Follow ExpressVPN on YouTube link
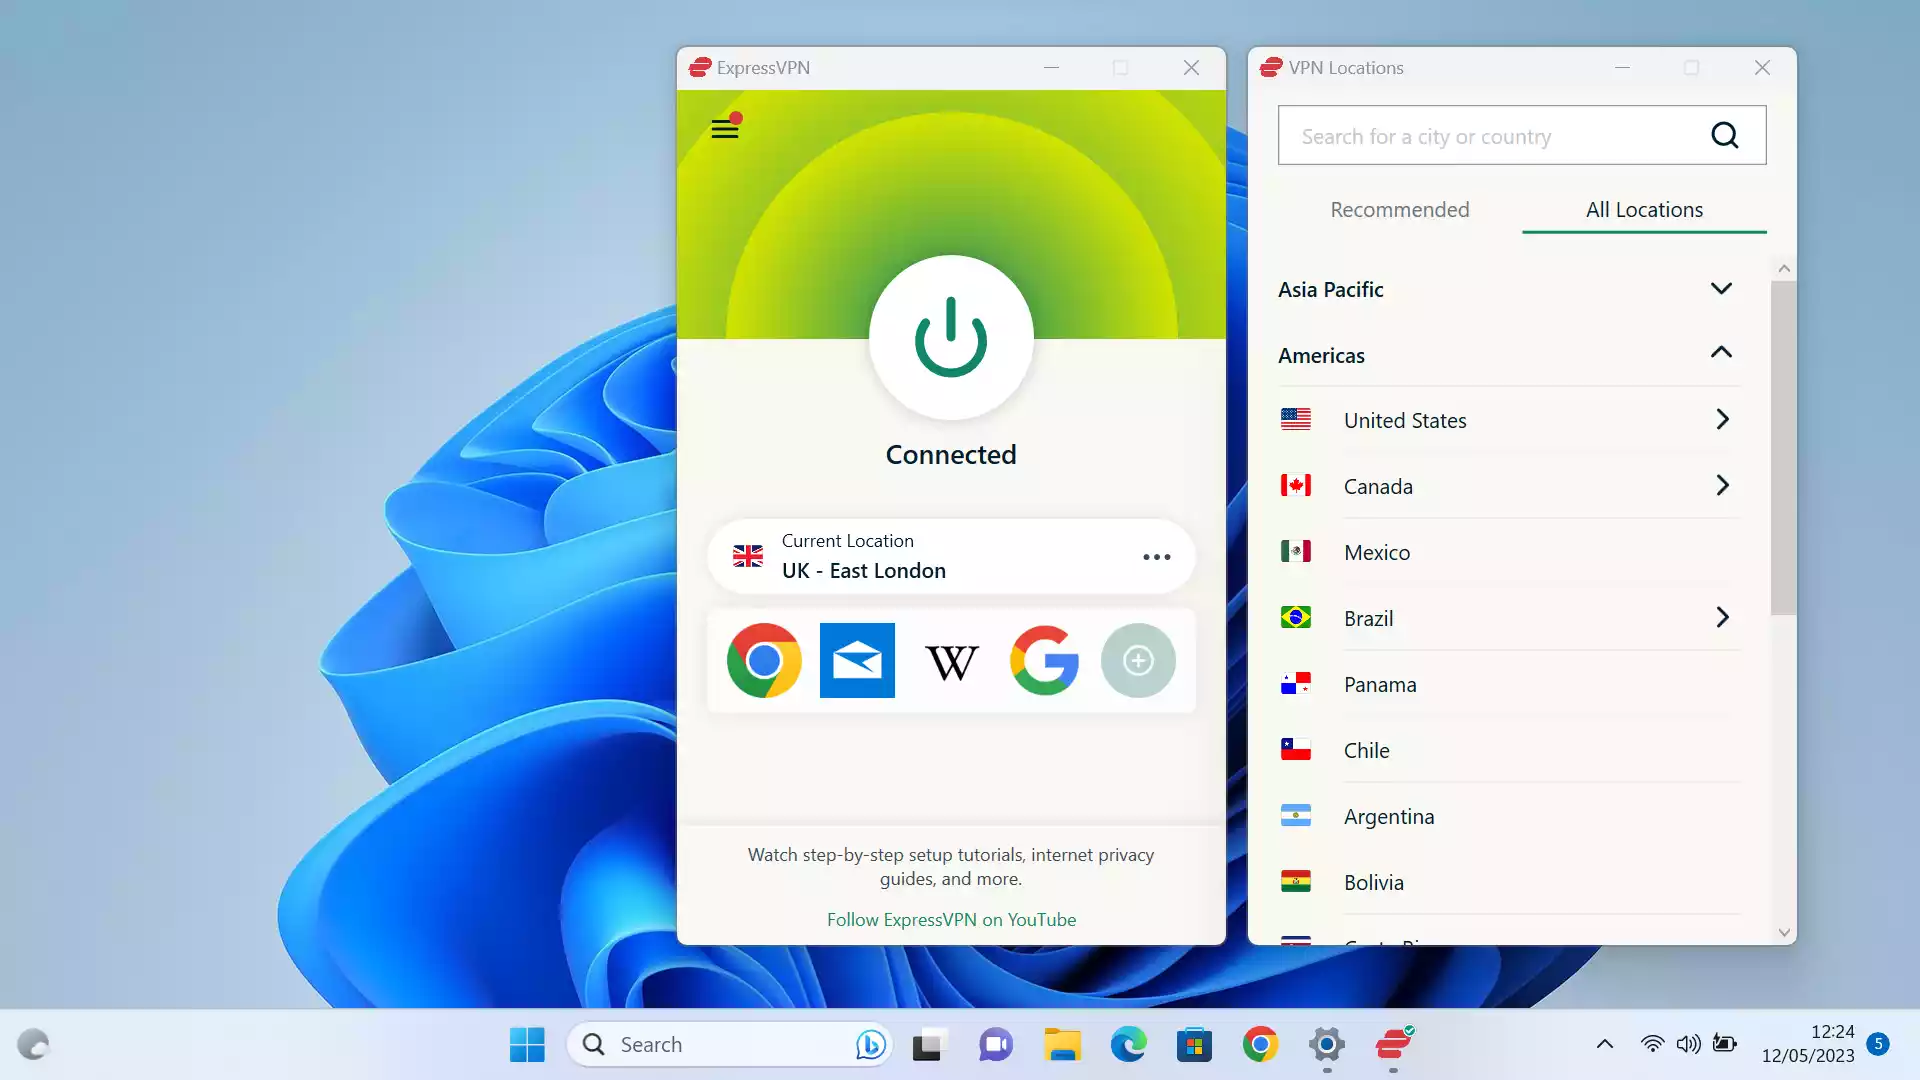Image resolution: width=1920 pixels, height=1080 pixels. [x=951, y=919]
